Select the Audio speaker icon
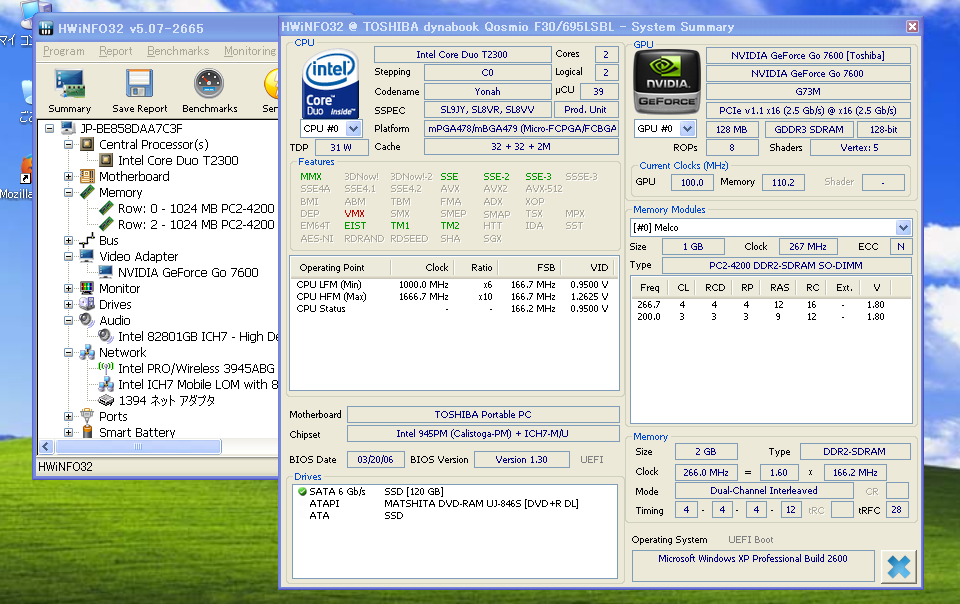This screenshot has height=604, width=960. click(87, 320)
